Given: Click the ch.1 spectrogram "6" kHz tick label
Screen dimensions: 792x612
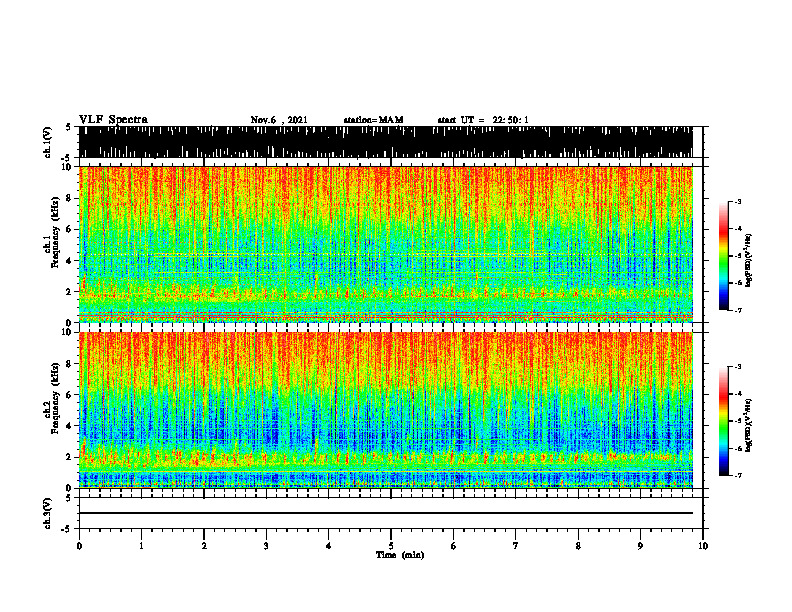Looking at the screenshot, I should point(69,230).
